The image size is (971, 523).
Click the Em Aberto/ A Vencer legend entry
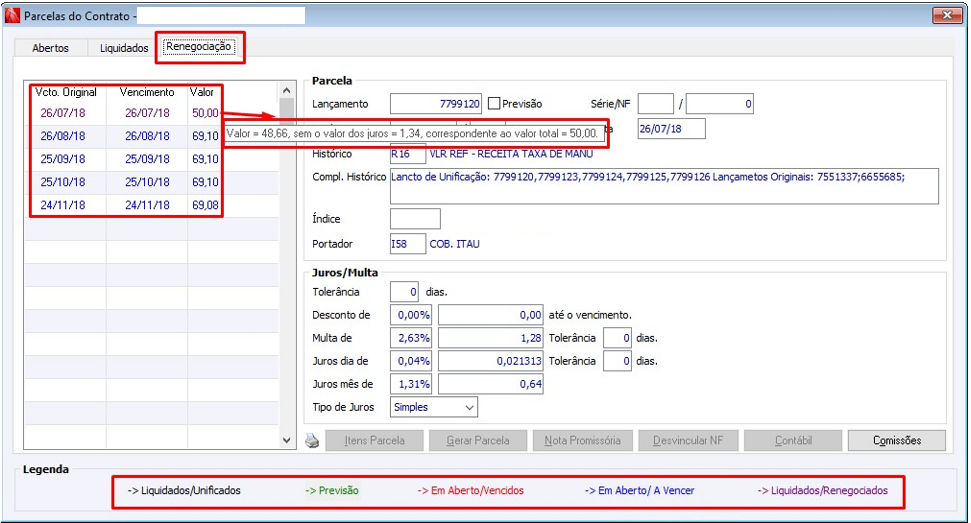pos(640,490)
